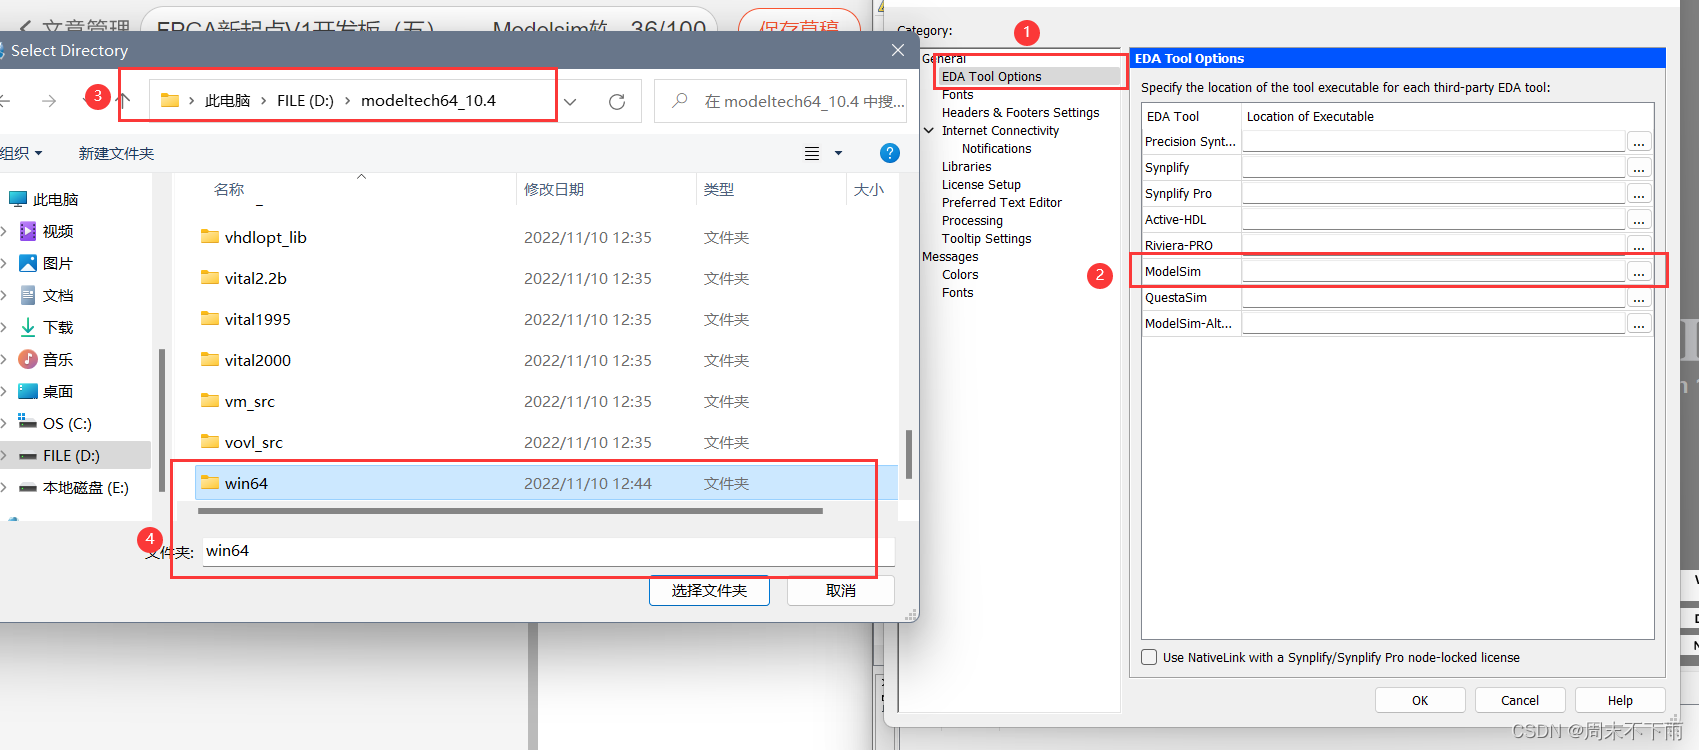Select 本地磁盘 (E:) drive
1699x750 pixels.
pos(85,487)
